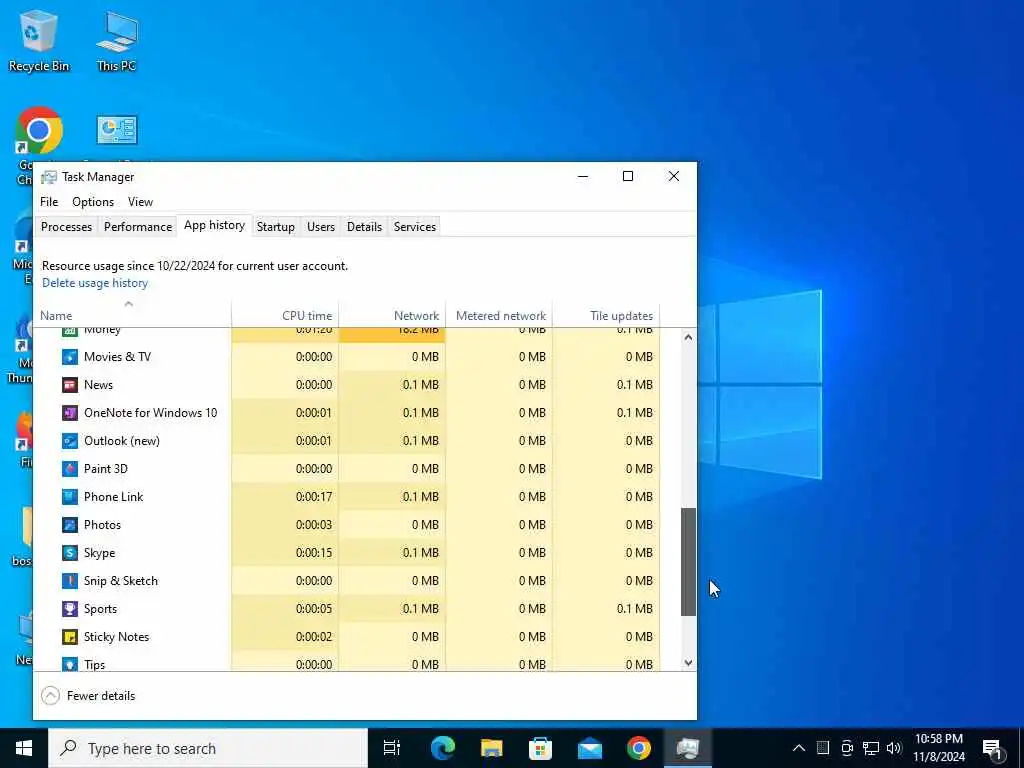Viewport: 1024px width, 768px height.
Task: Select the Phone Link row name
Action: (x=114, y=497)
